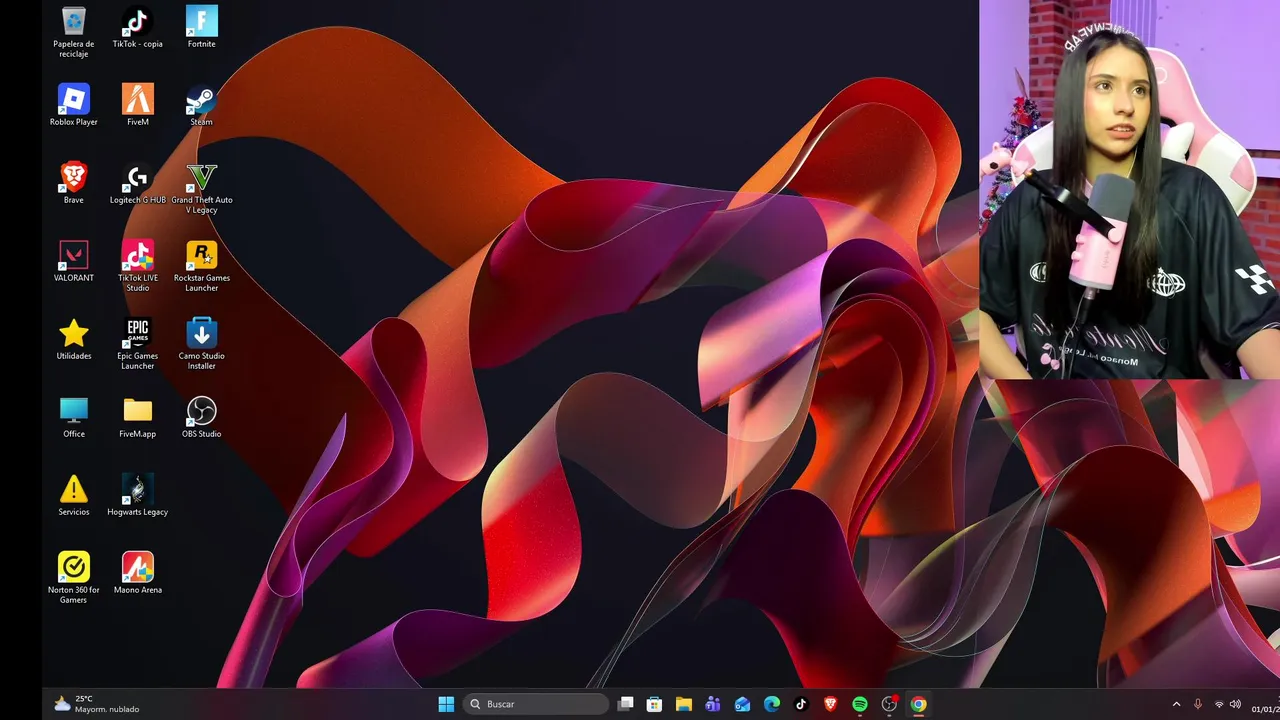The height and width of the screenshot is (720, 1280).
Task: Open Task View in the taskbar
Action: tap(625, 704)
